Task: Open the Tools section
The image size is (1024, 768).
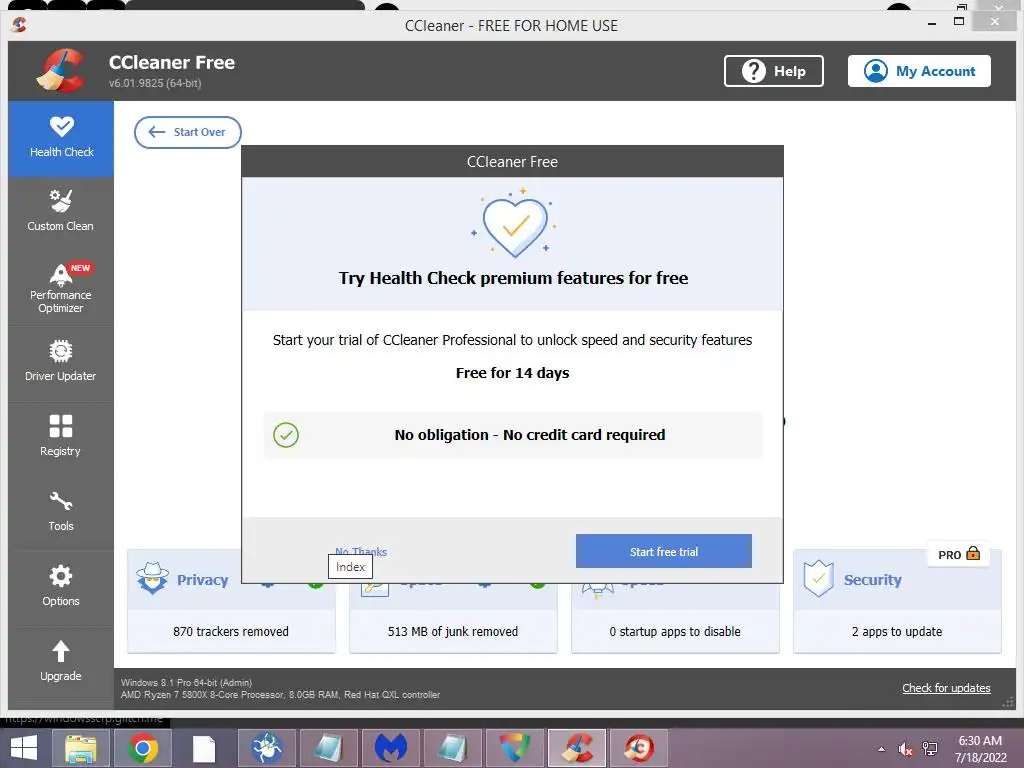Action: (x=61, y=511)
